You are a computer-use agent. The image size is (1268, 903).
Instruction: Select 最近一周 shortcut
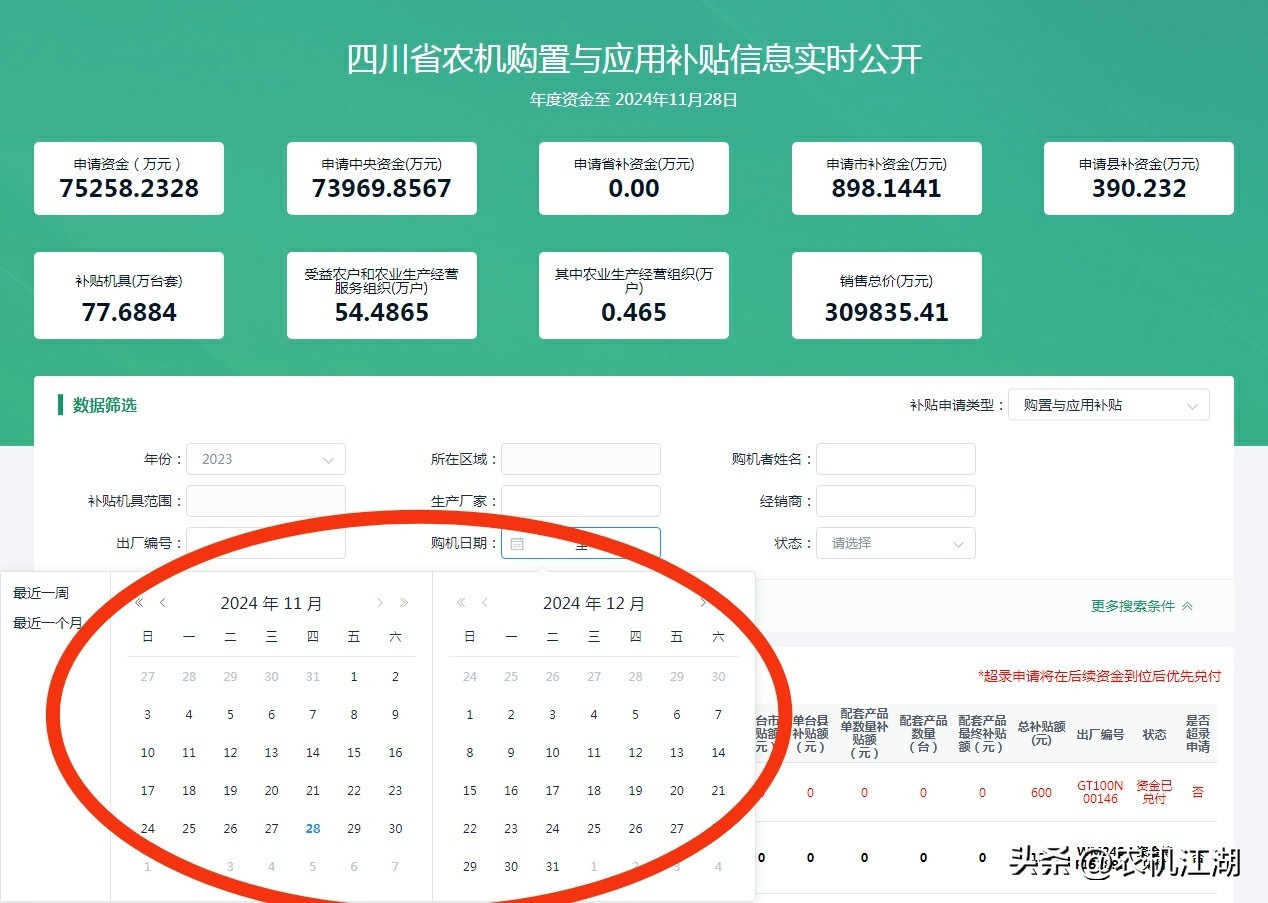pos(41,593)
